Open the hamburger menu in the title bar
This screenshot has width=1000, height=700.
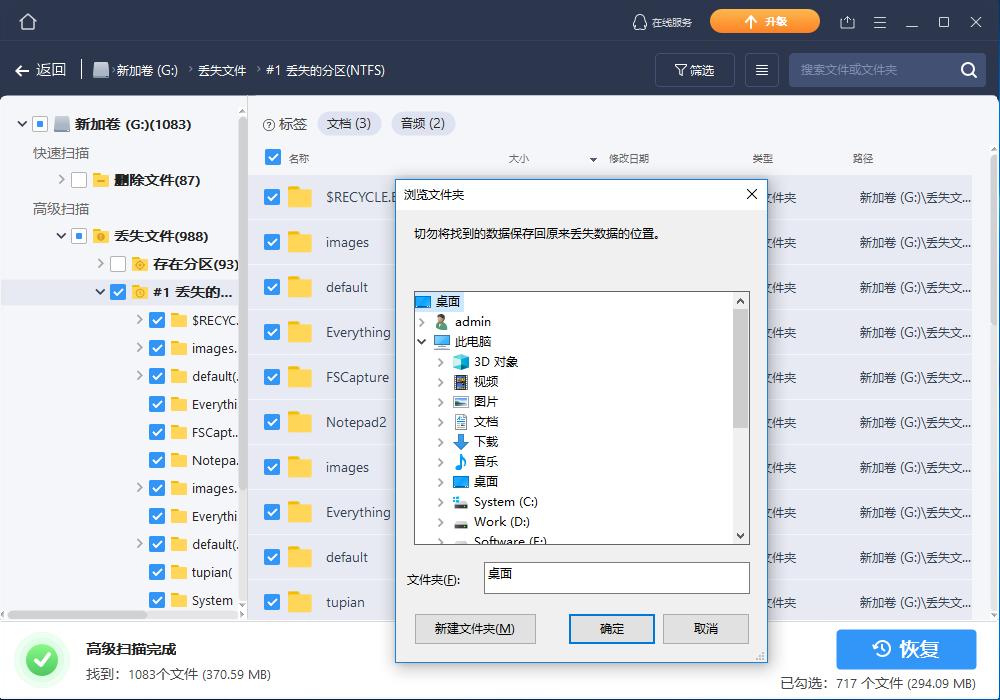click(x=880, y=20)
